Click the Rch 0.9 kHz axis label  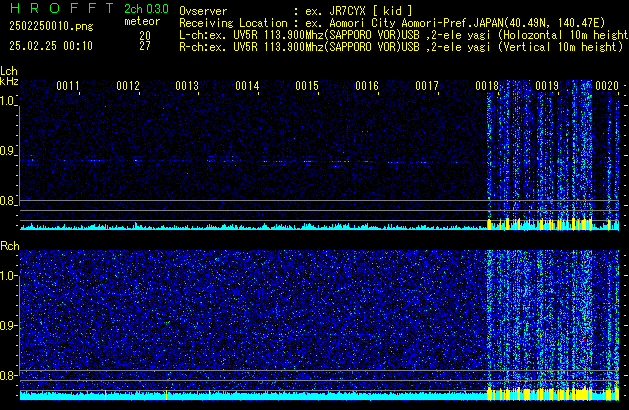tap(8, 325)
